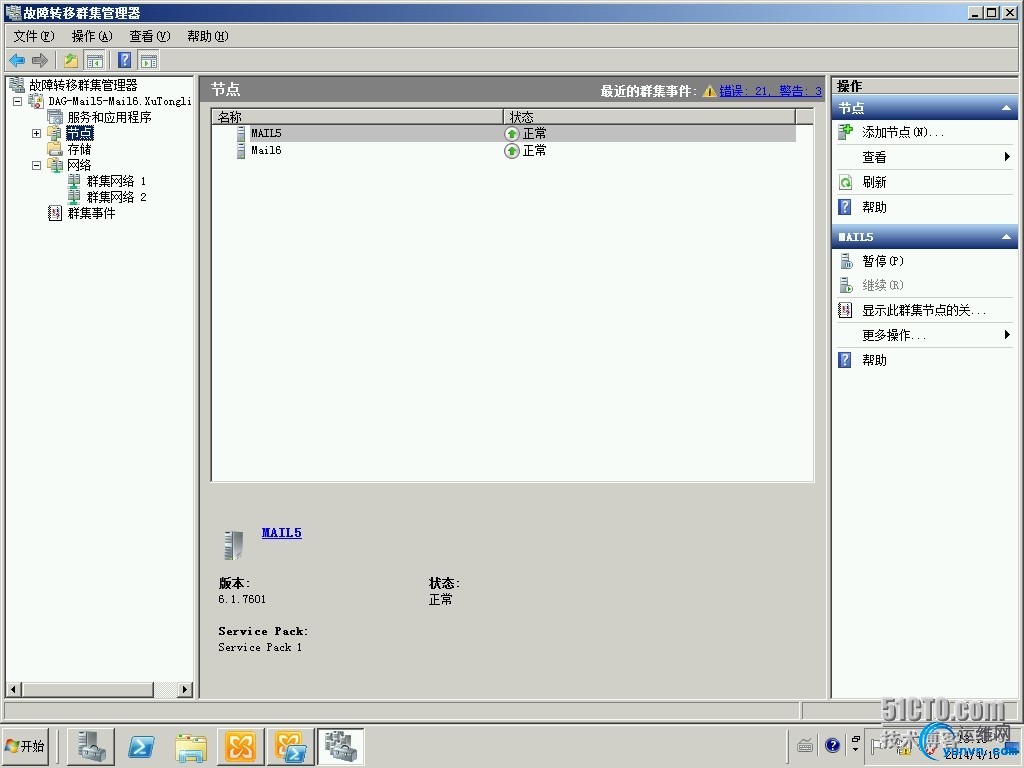Click the keyboard icon in system tray
The height and width of the screenshot is (768, 1024).
pos(805,745)
